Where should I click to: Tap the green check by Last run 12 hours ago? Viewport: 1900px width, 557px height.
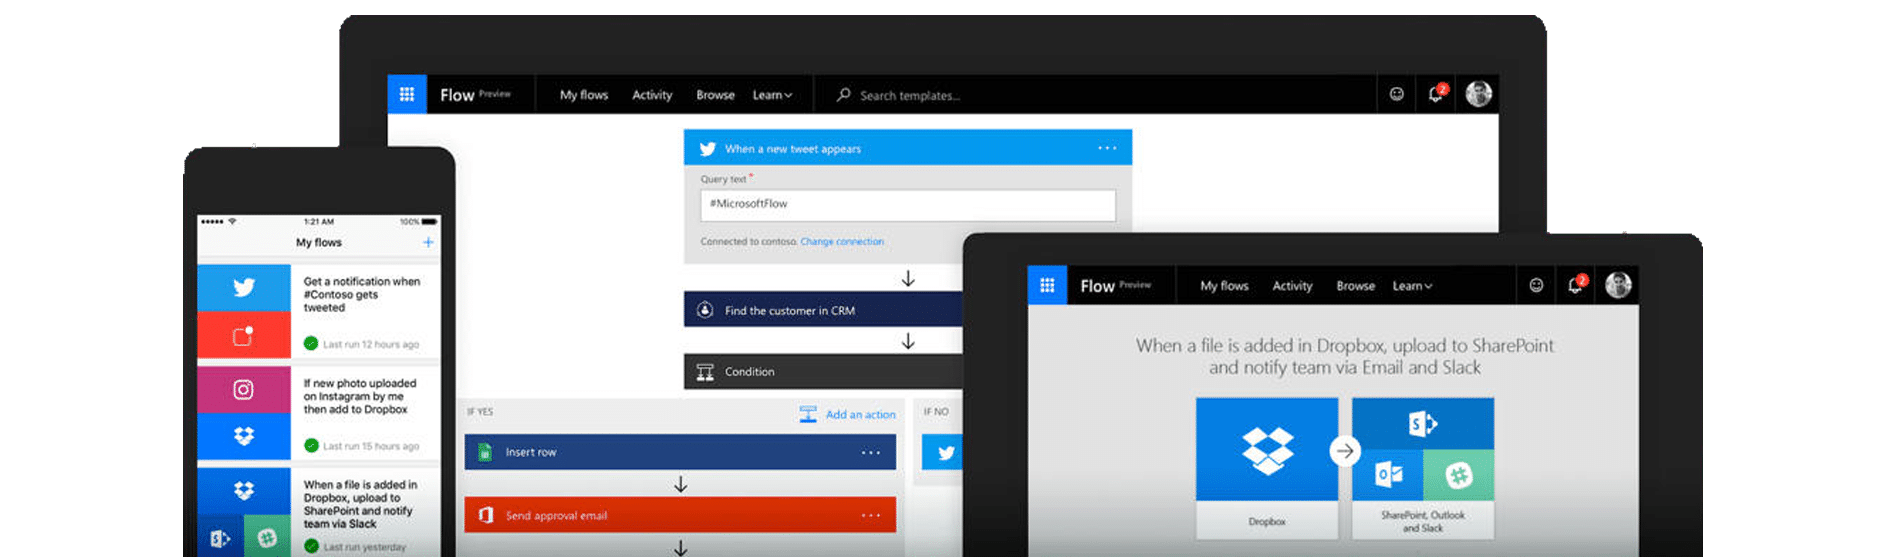point(311,343)
